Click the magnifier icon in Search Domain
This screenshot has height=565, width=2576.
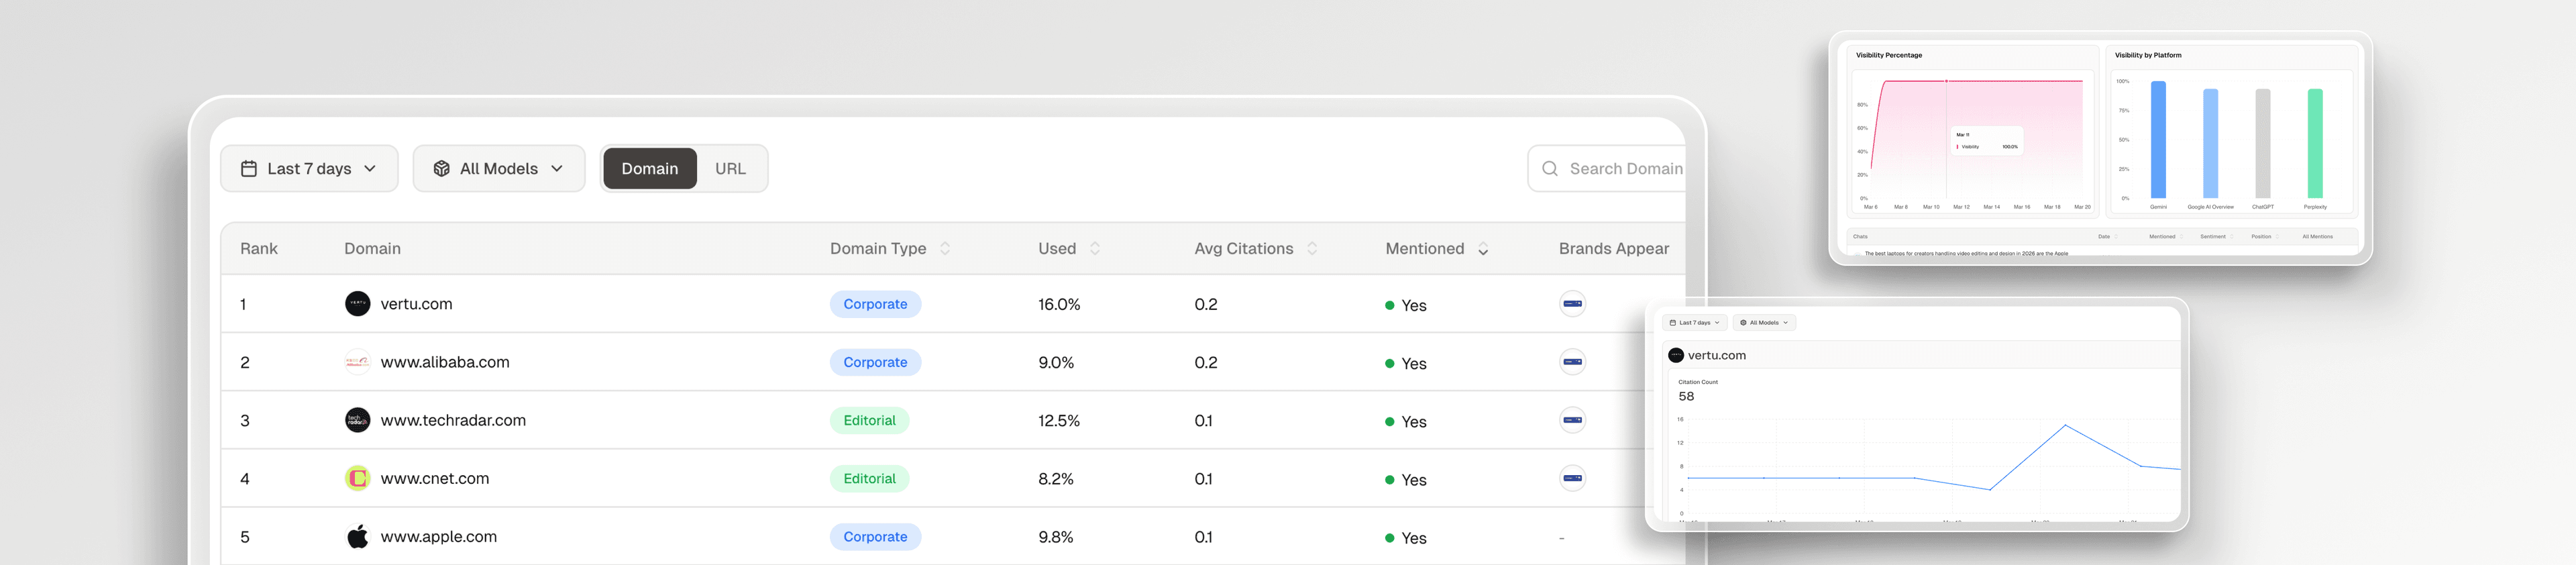click(1550, 169)
